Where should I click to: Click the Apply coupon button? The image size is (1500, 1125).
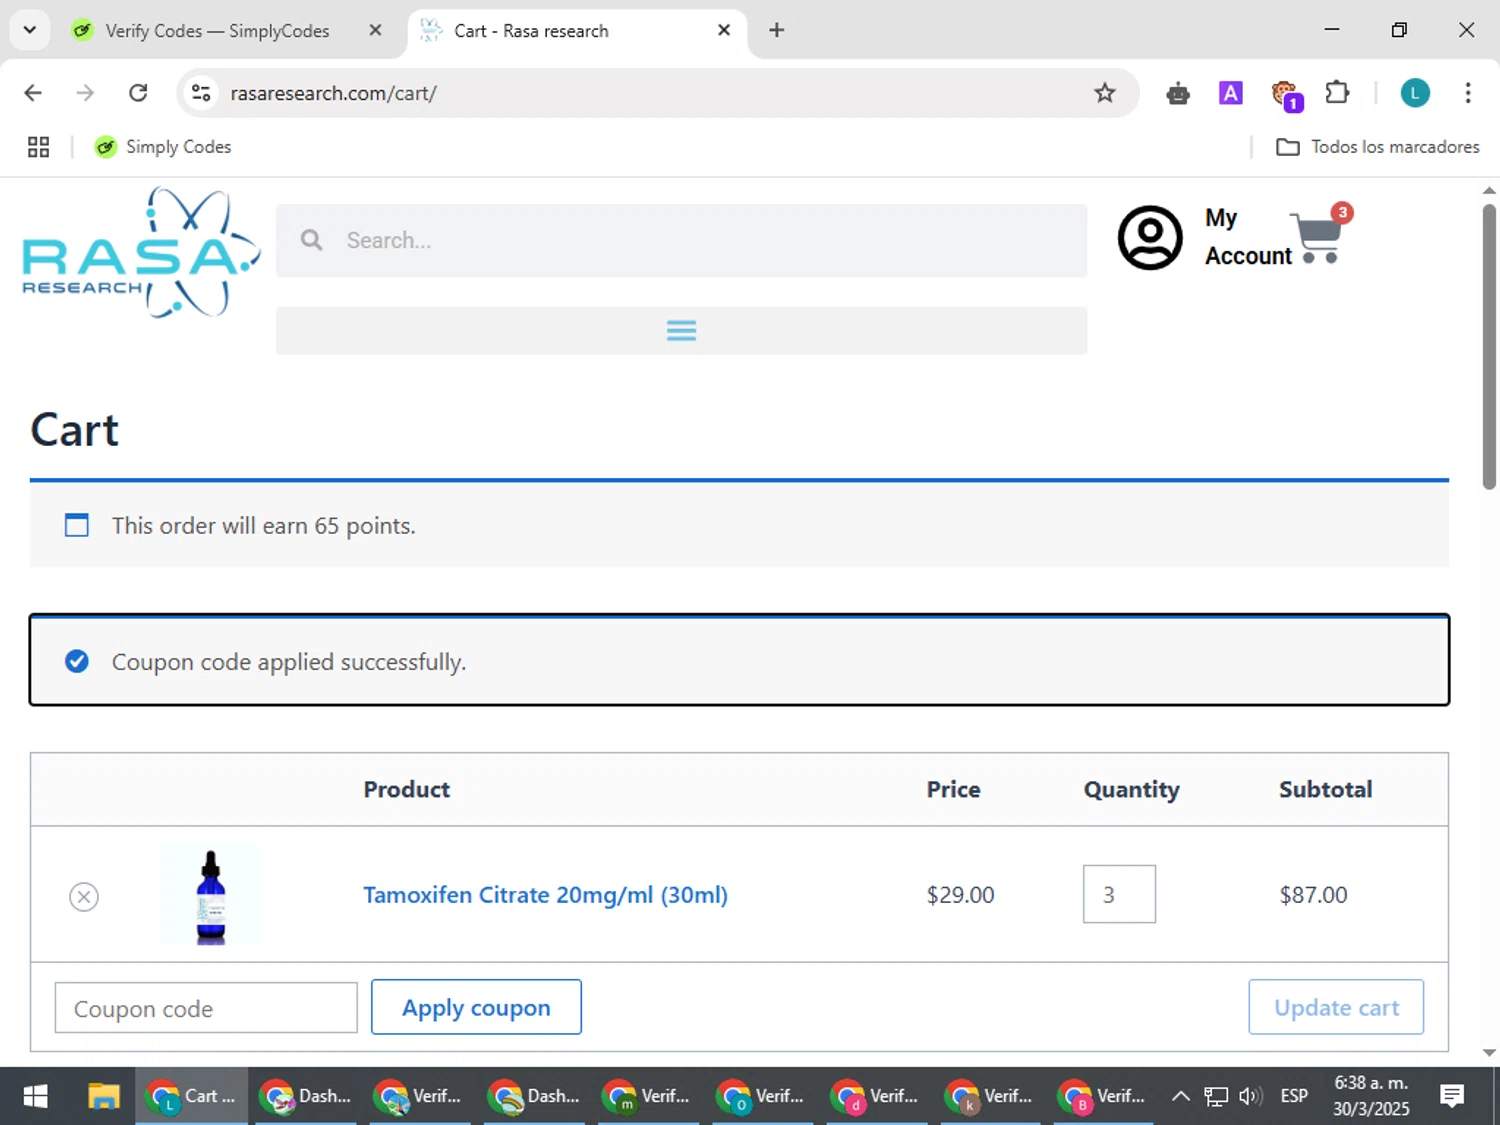[x=476, y=1007]
